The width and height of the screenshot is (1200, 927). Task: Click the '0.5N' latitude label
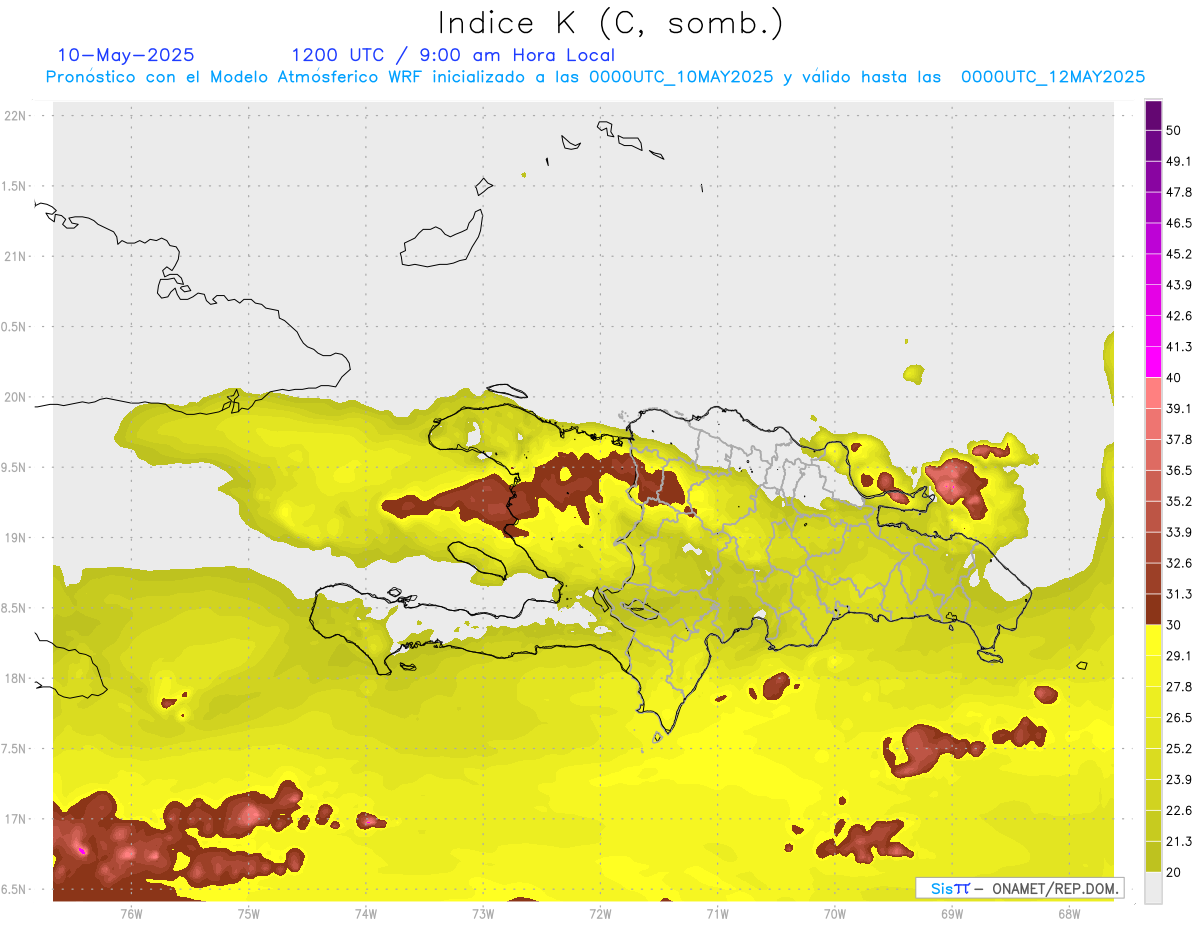[x=12, y=327]
